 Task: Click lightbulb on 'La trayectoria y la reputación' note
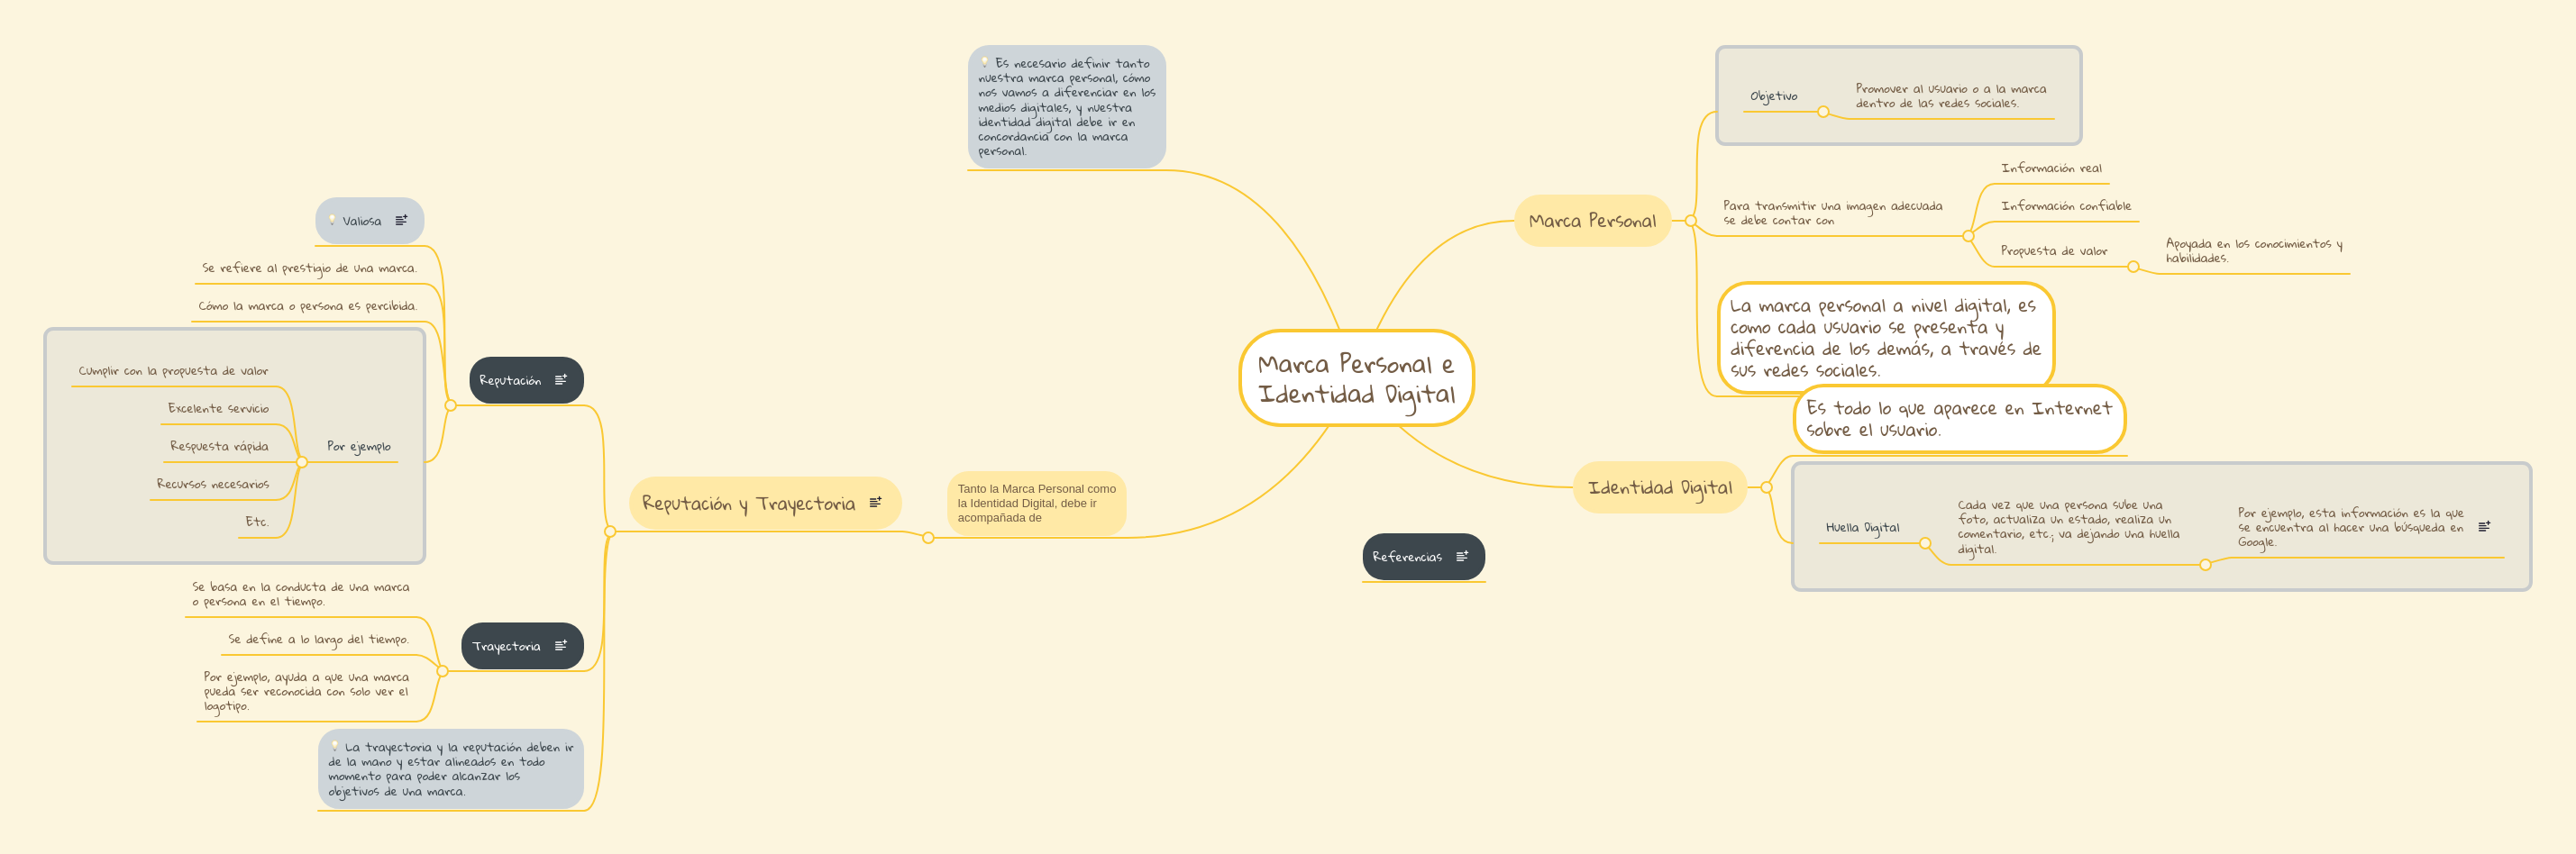coord(335,746)
